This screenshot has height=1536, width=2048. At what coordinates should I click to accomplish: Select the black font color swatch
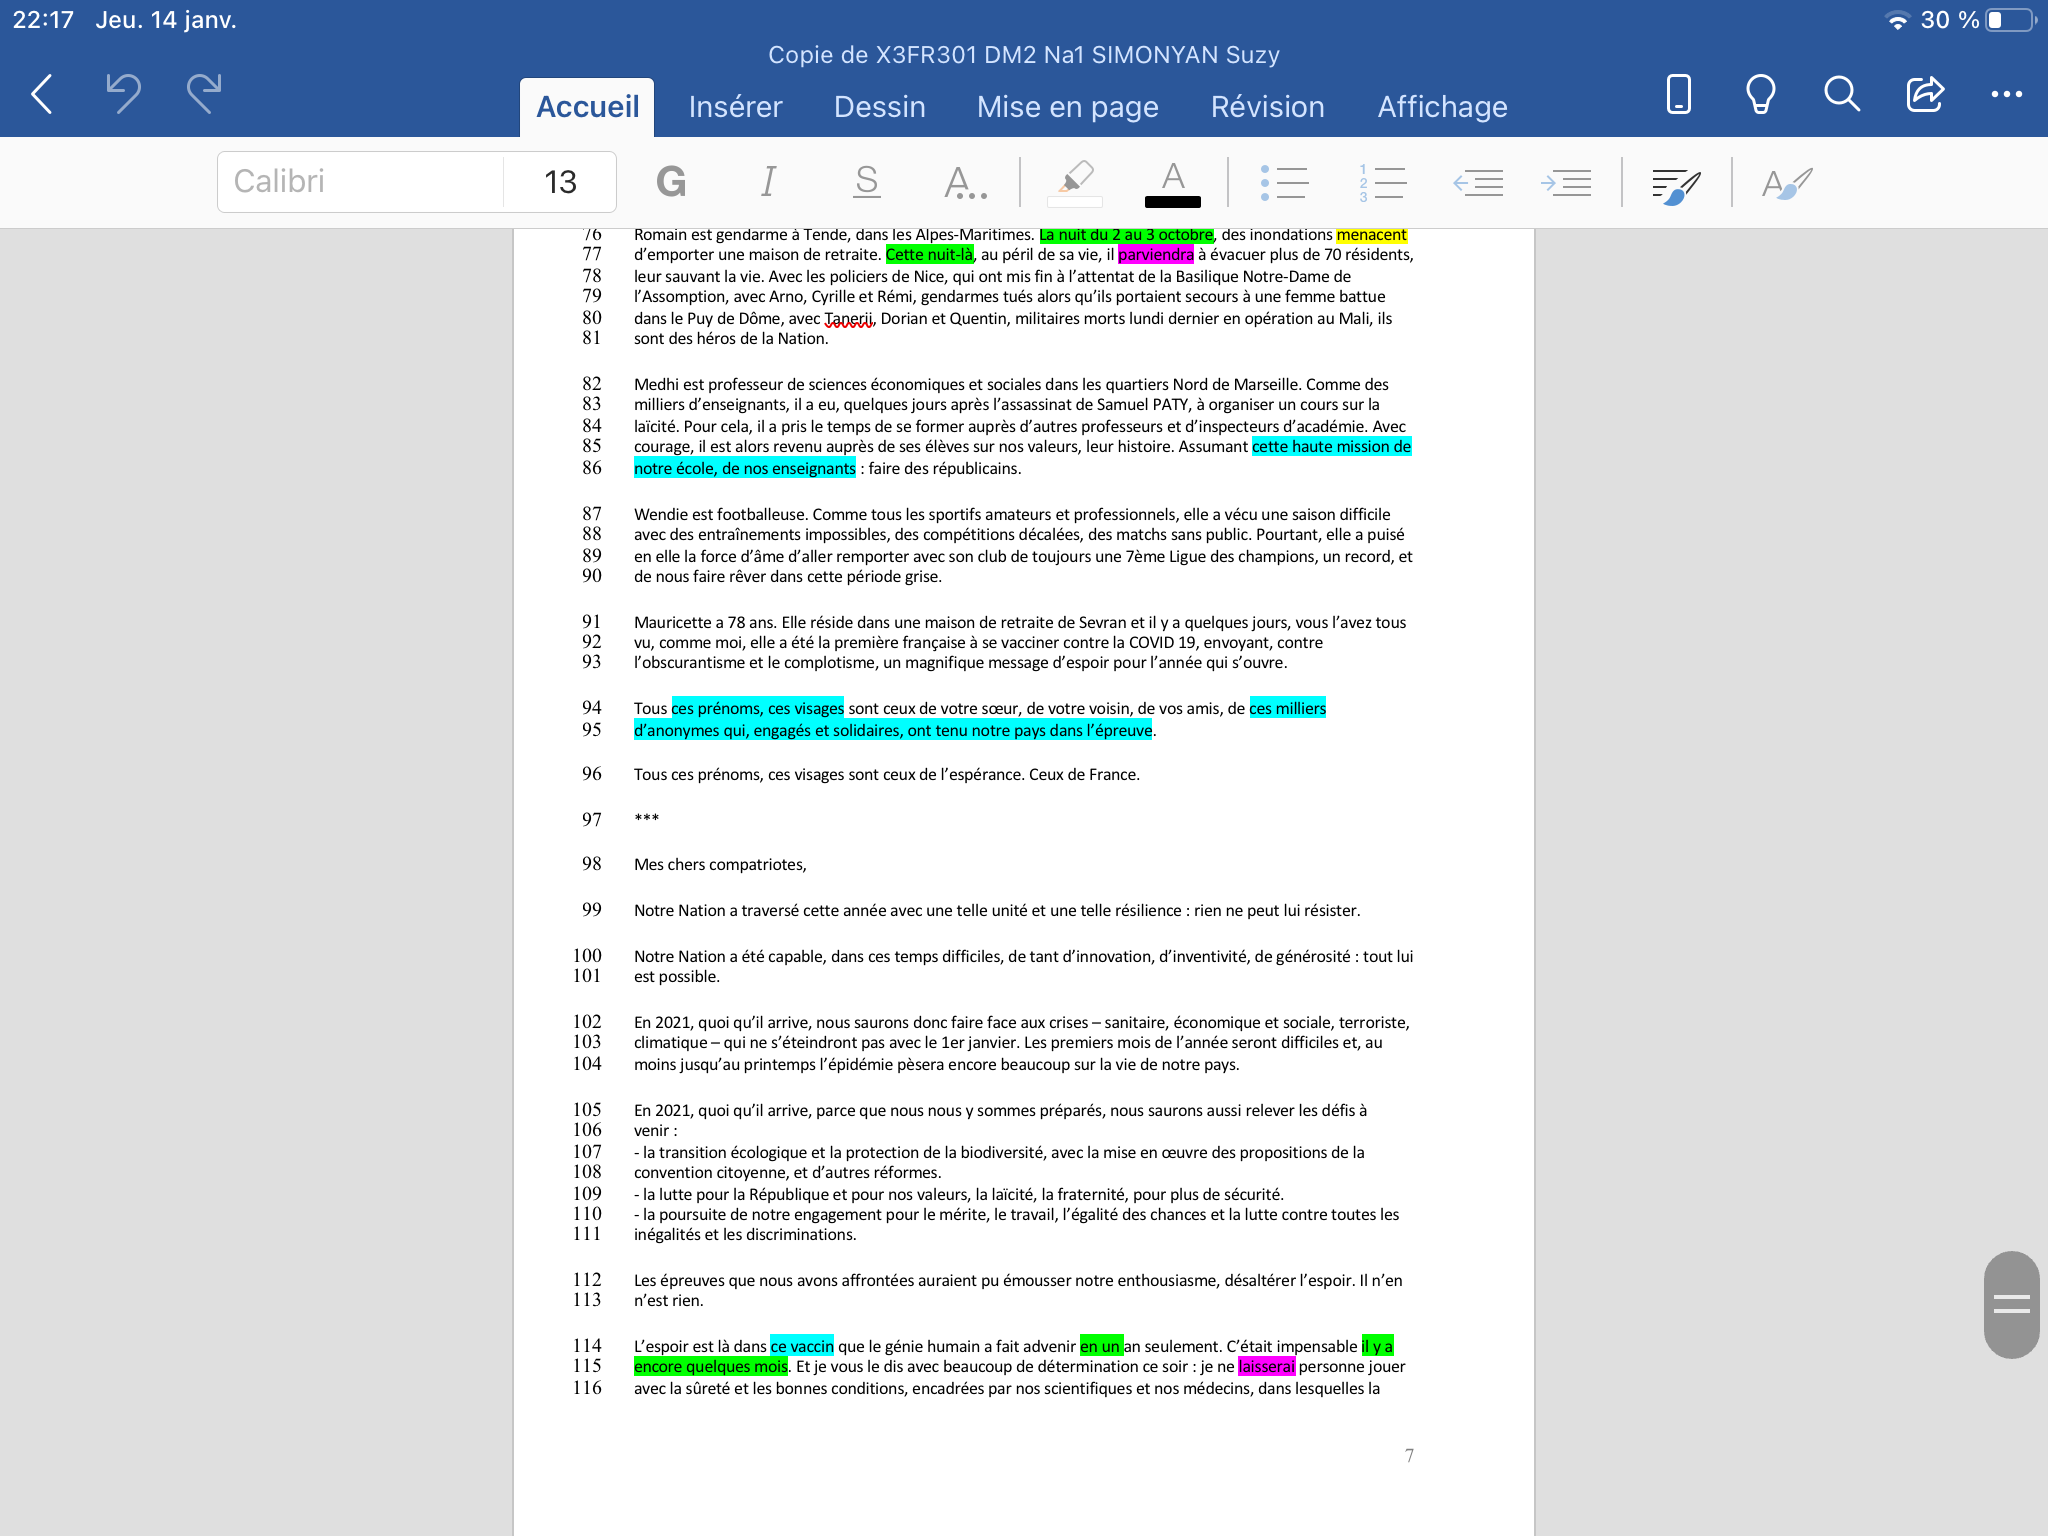point(1172,201)
